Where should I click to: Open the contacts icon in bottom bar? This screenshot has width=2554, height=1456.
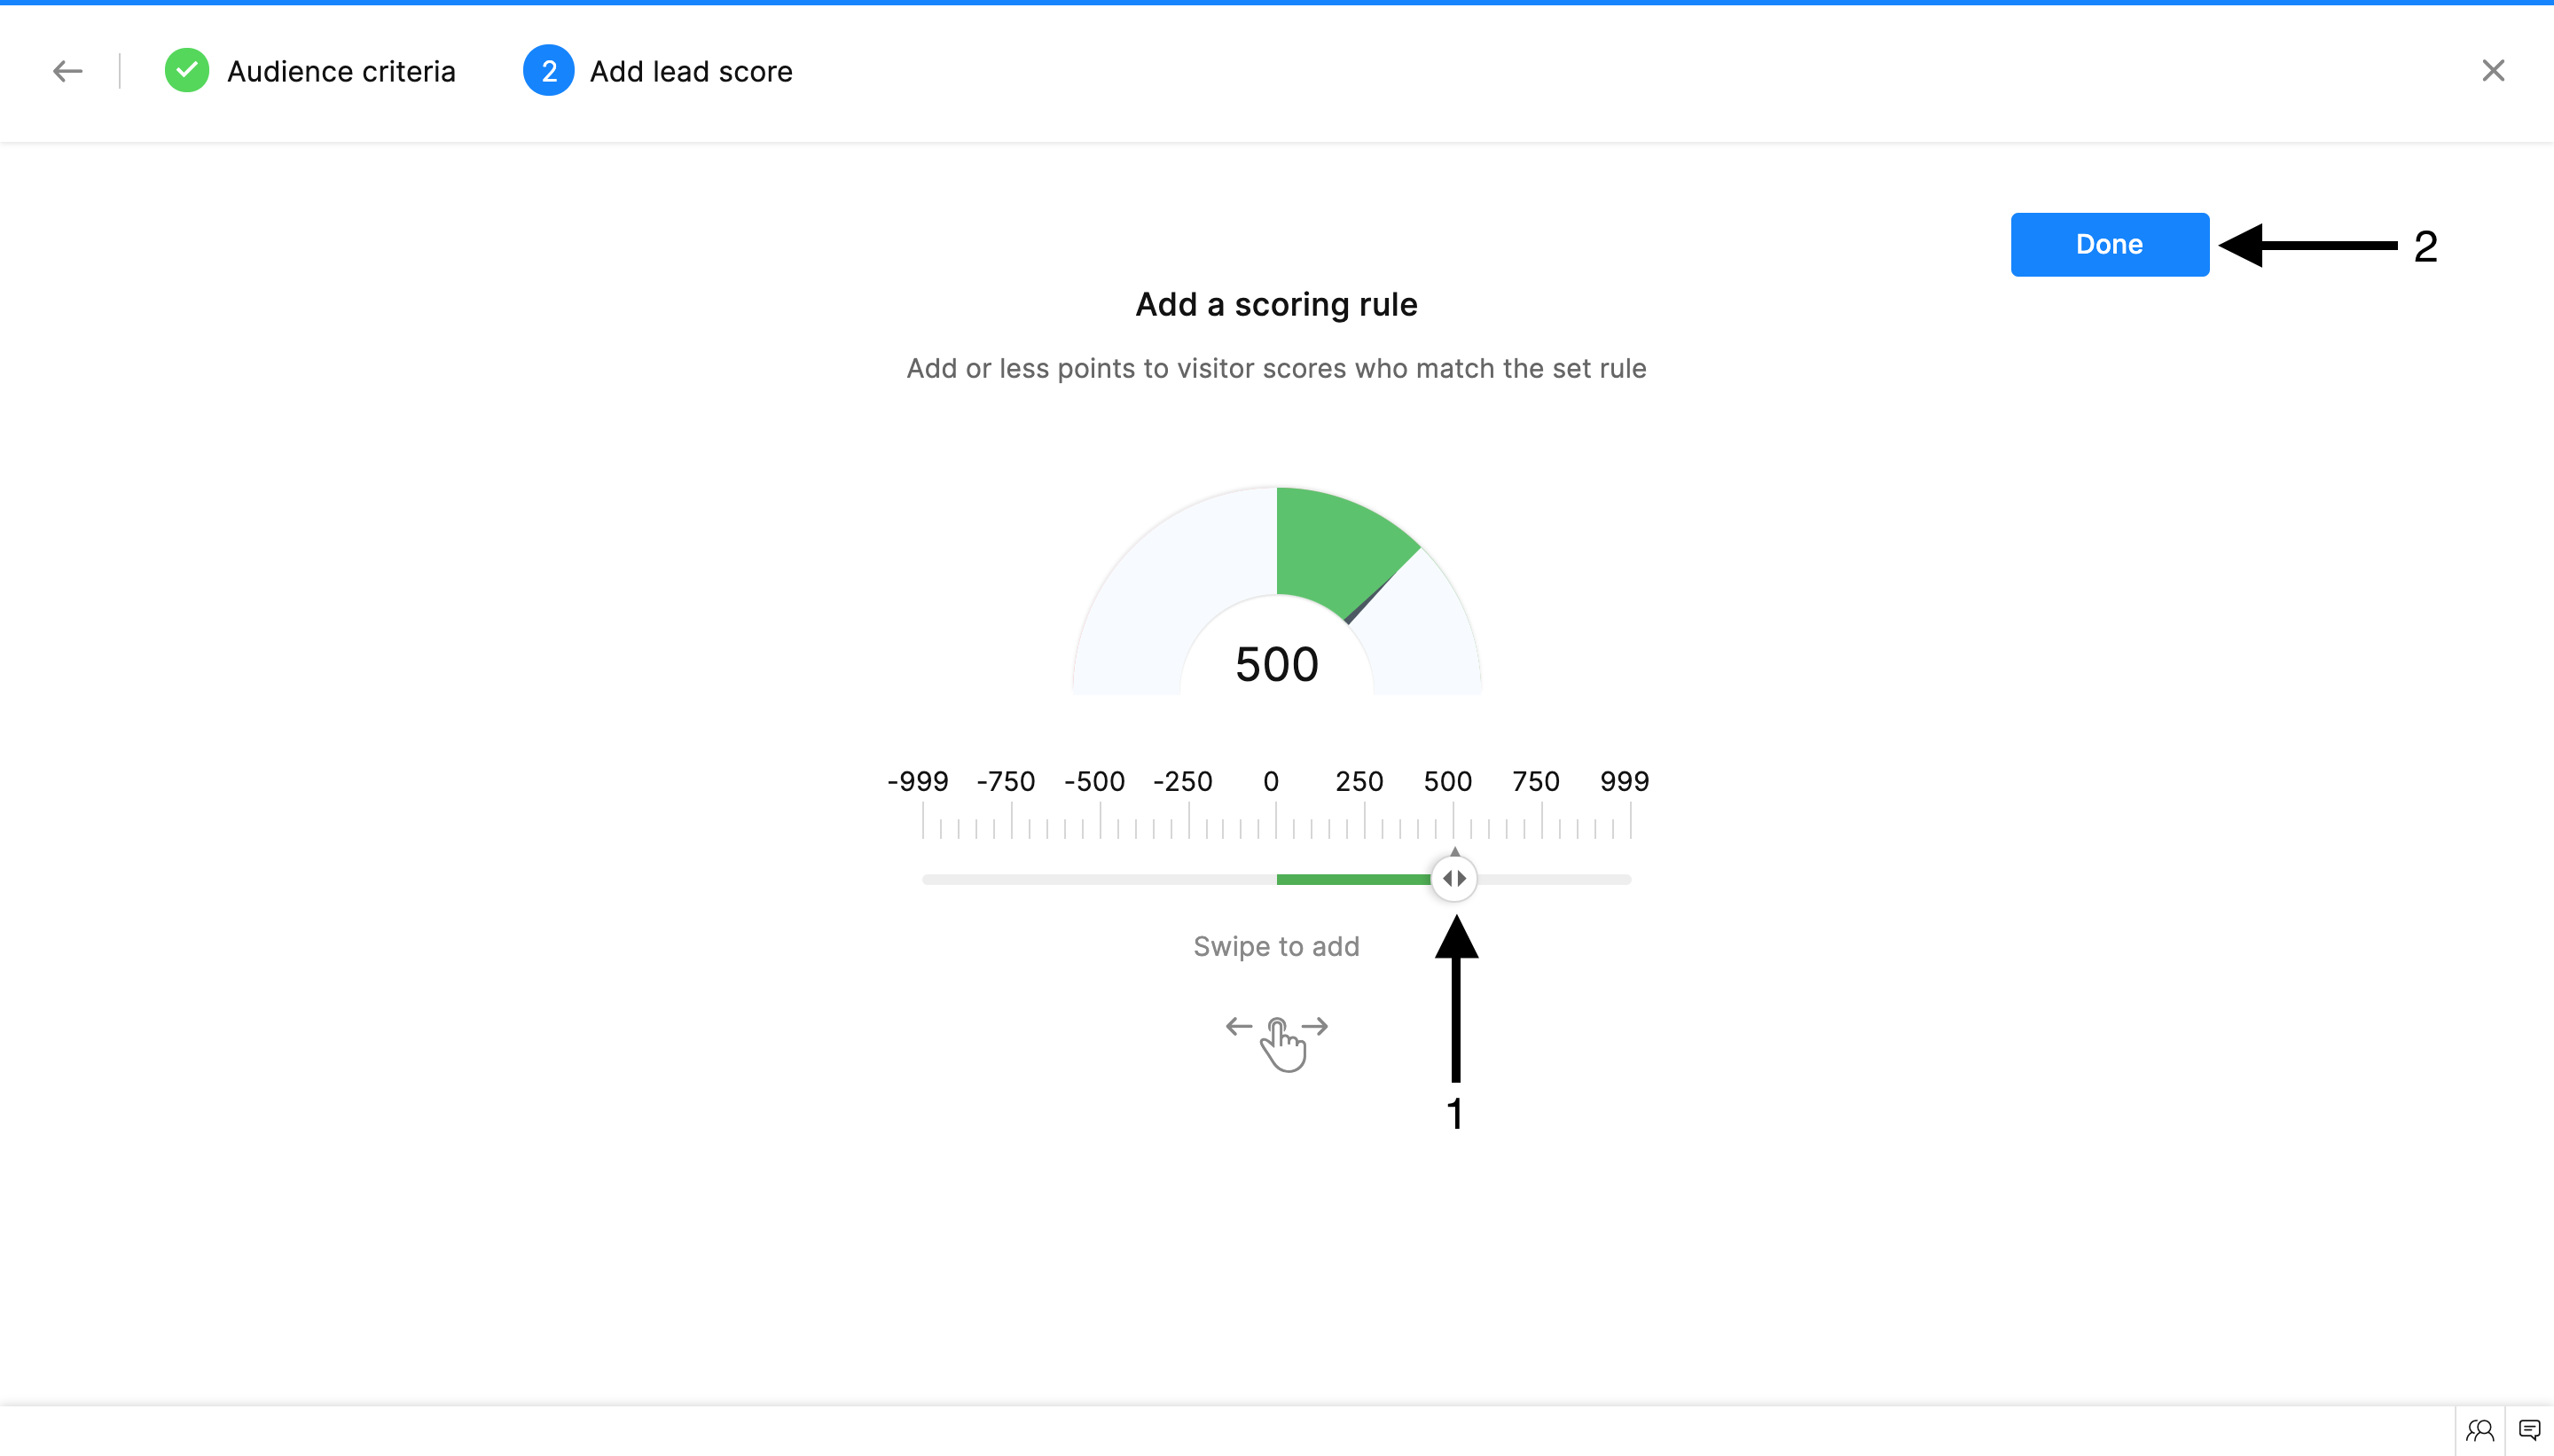[2479, 1430]
